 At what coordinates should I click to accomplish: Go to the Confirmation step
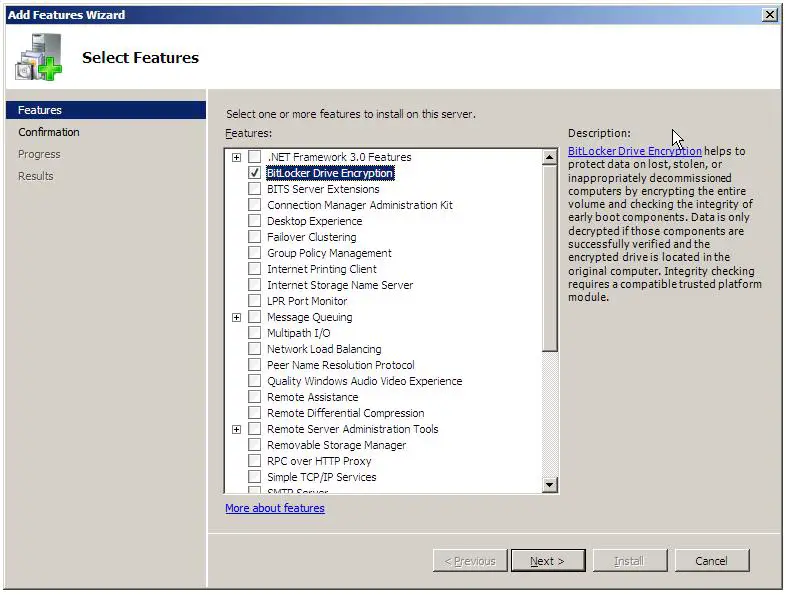49,132
